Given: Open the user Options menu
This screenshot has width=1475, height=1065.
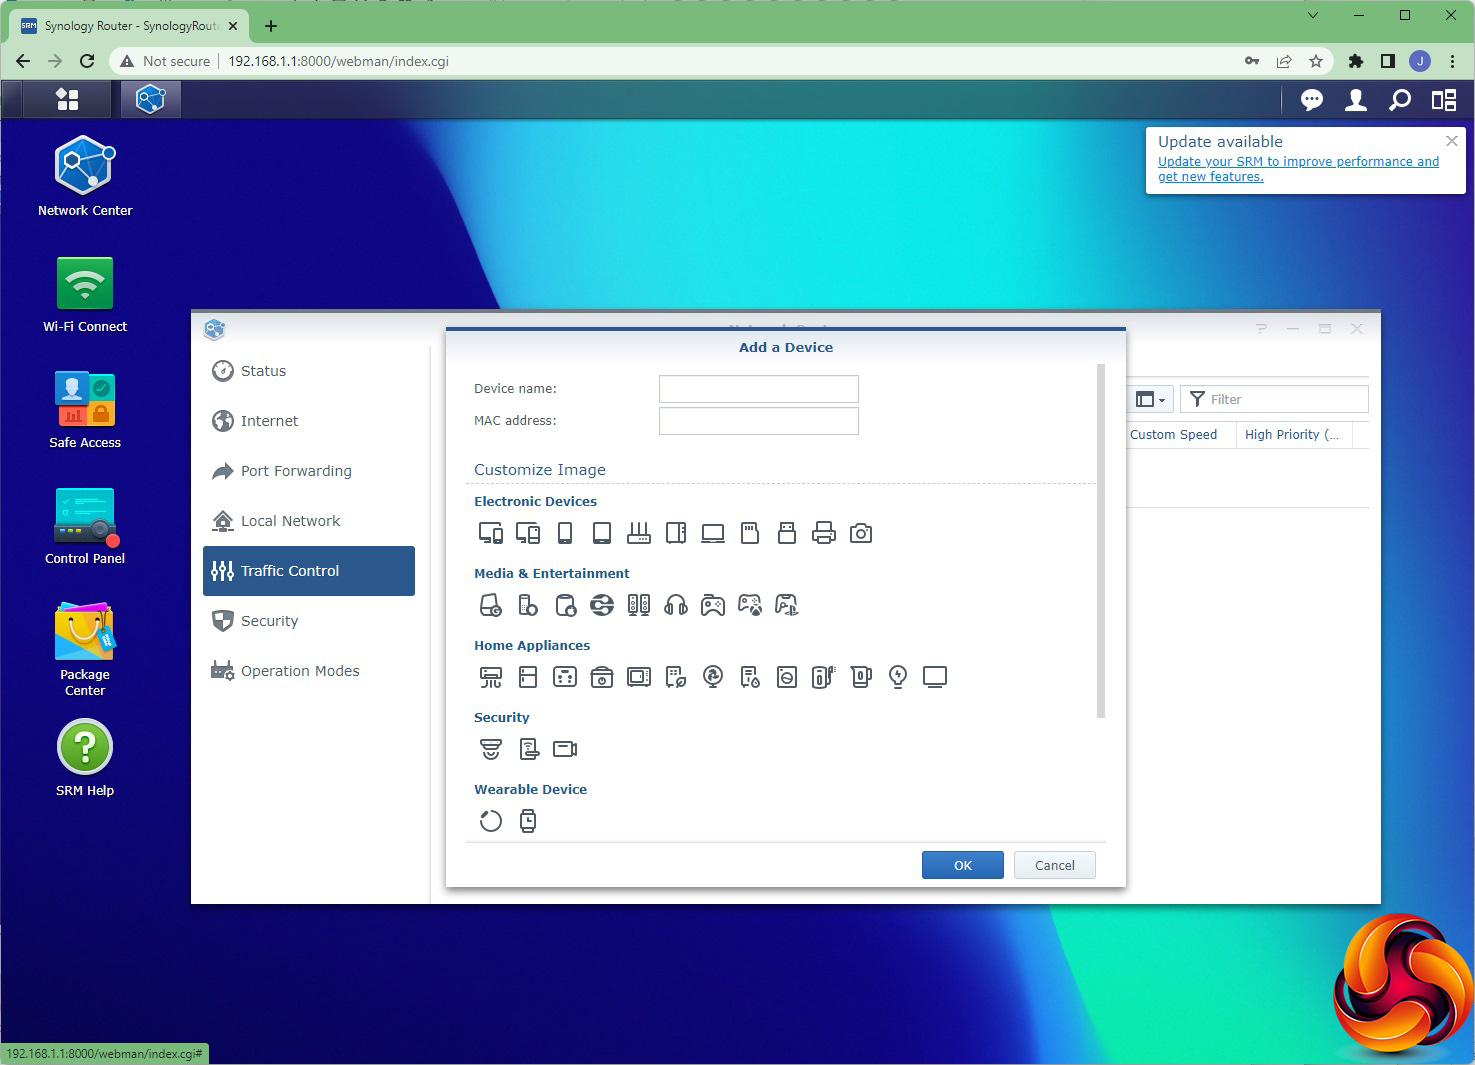Looking at the screenshot, I should (1356, 99).
